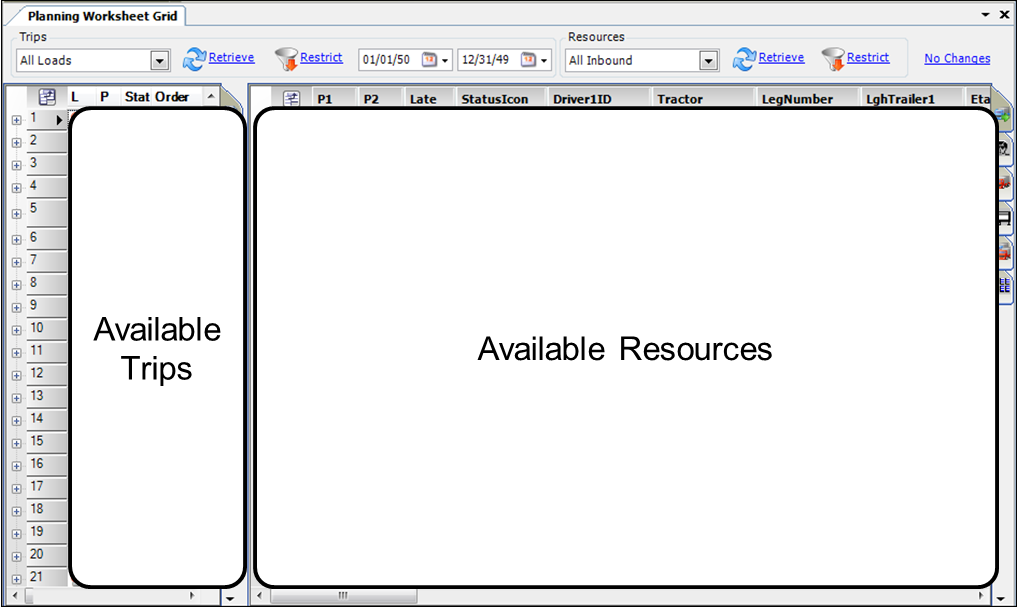Click the No Changes link
This screenshot has width=1017, height=608.
click(x=957, y=58)
